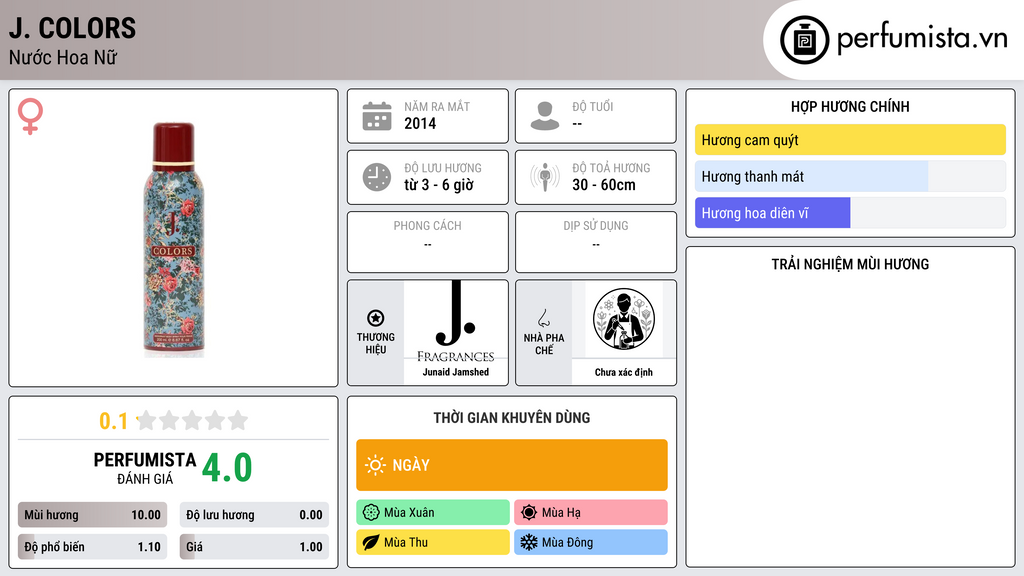Viewport: 1024px width, 576px height.
Task: Click the Hợp hương chính heading
Action: tap(850, 106)
